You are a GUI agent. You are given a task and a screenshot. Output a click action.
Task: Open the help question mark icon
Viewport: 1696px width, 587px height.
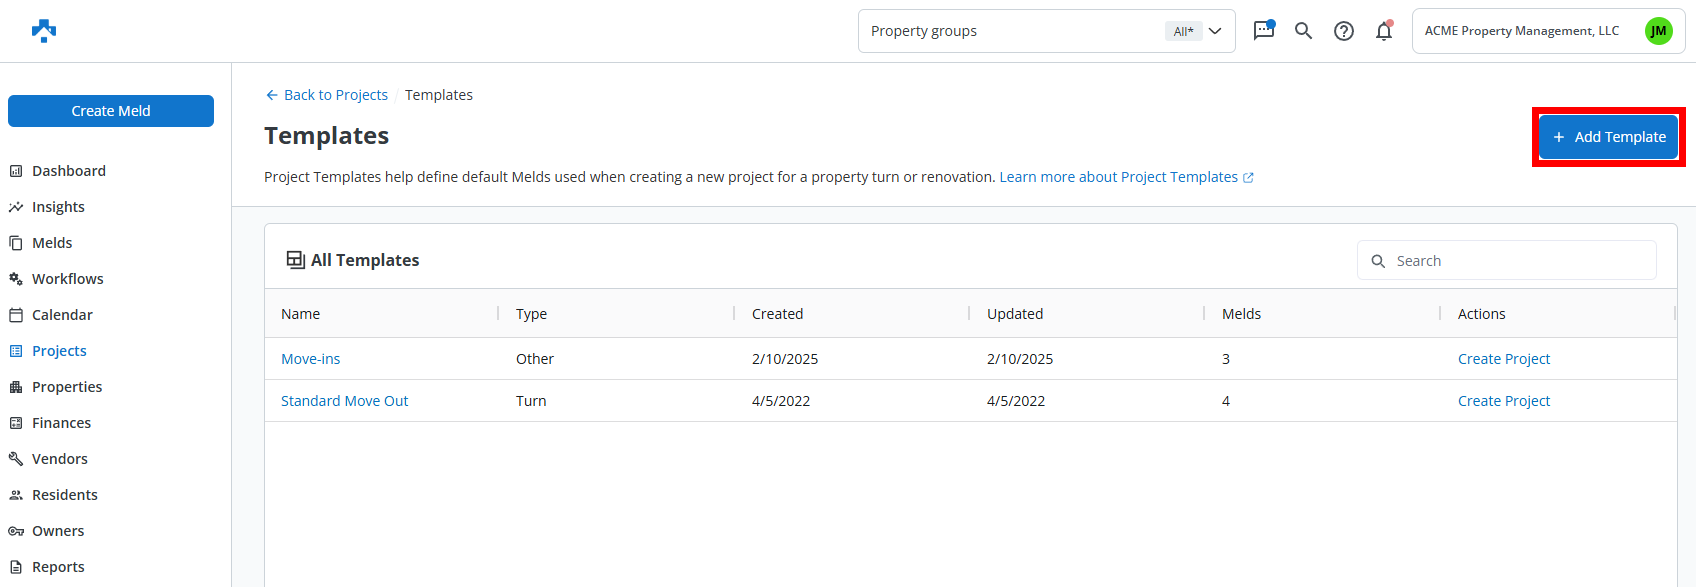(x=1344, y=31)
